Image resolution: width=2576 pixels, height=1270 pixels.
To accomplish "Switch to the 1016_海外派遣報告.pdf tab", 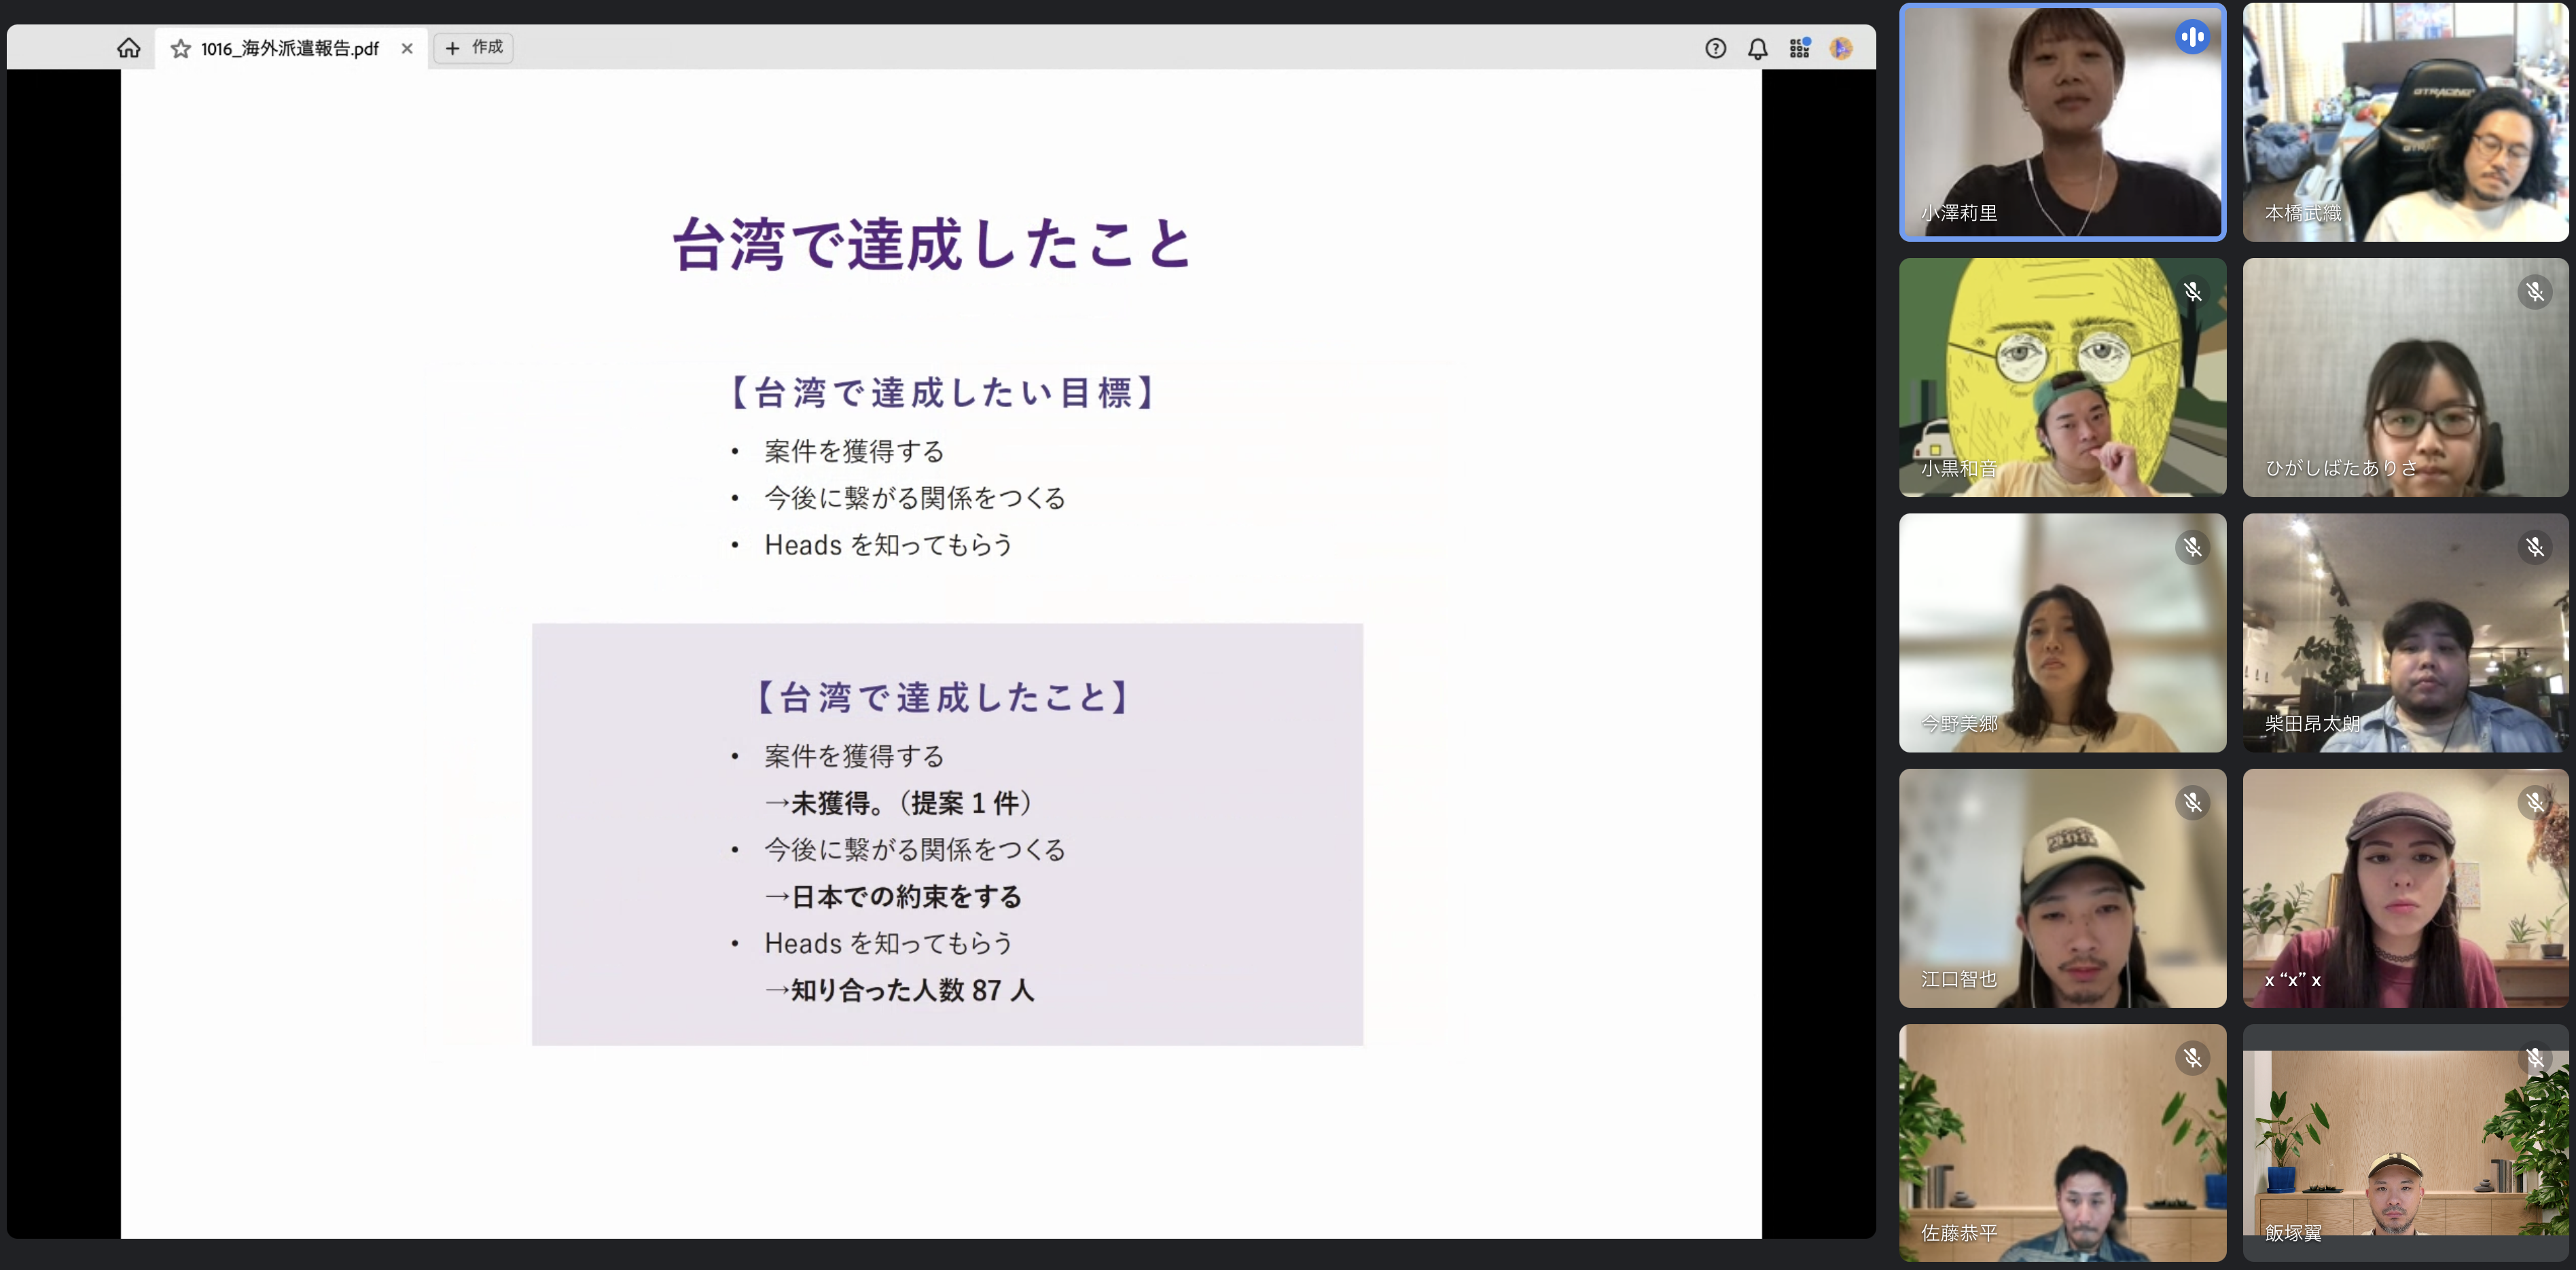I will click(289, 49).
